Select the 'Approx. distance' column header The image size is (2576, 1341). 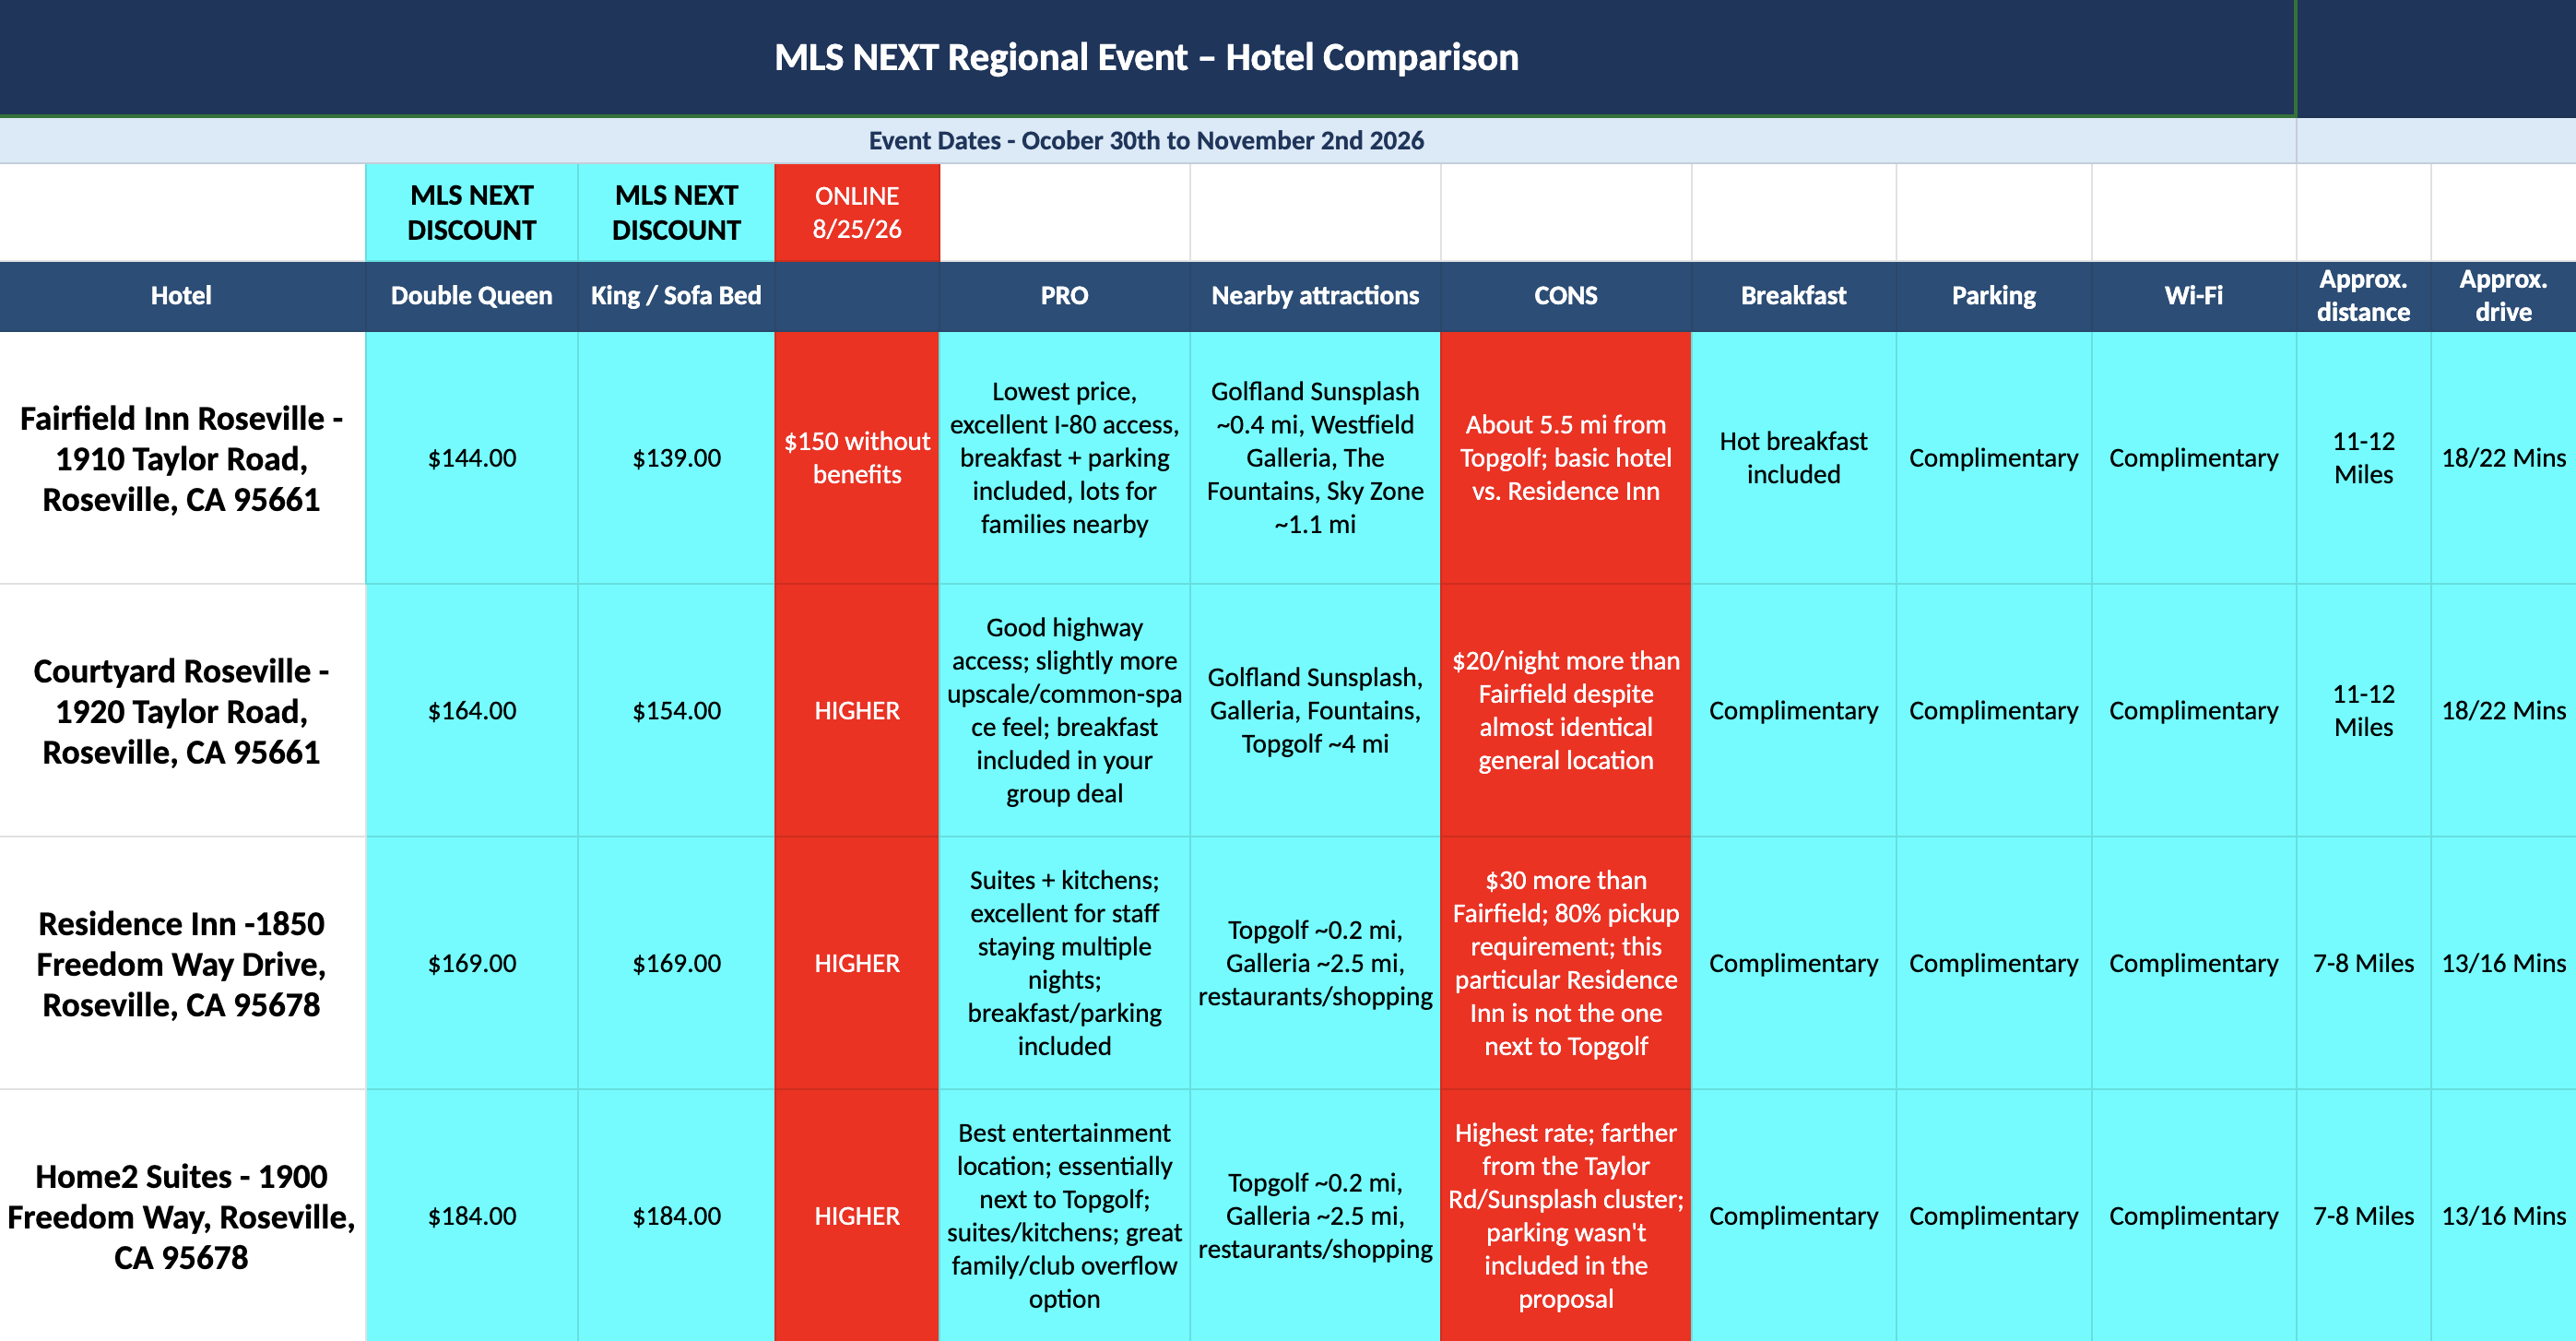point(2364,296)
